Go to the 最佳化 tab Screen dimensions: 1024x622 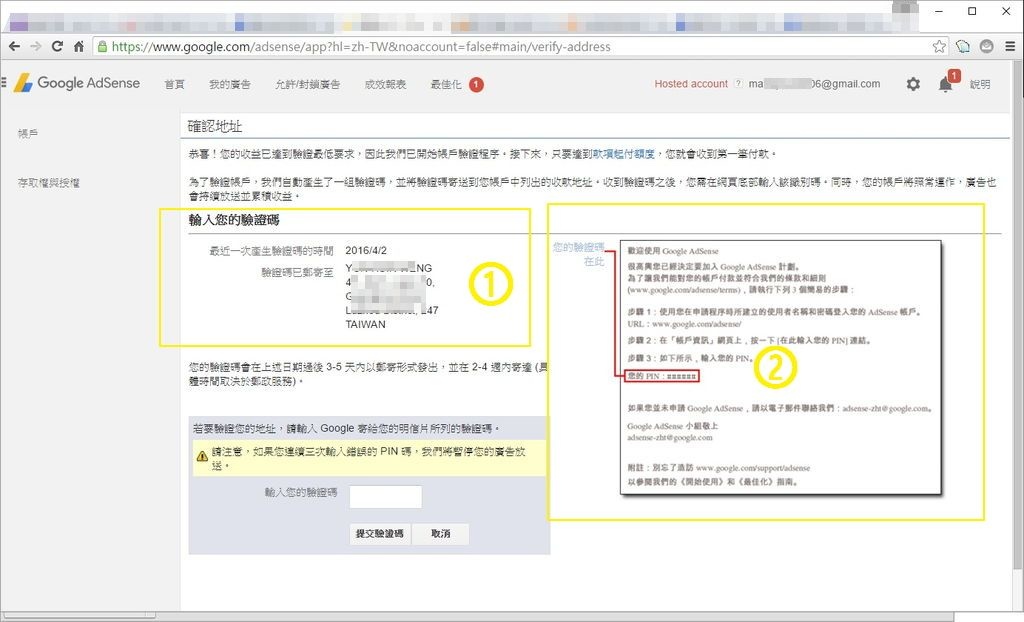pos(446,84)
